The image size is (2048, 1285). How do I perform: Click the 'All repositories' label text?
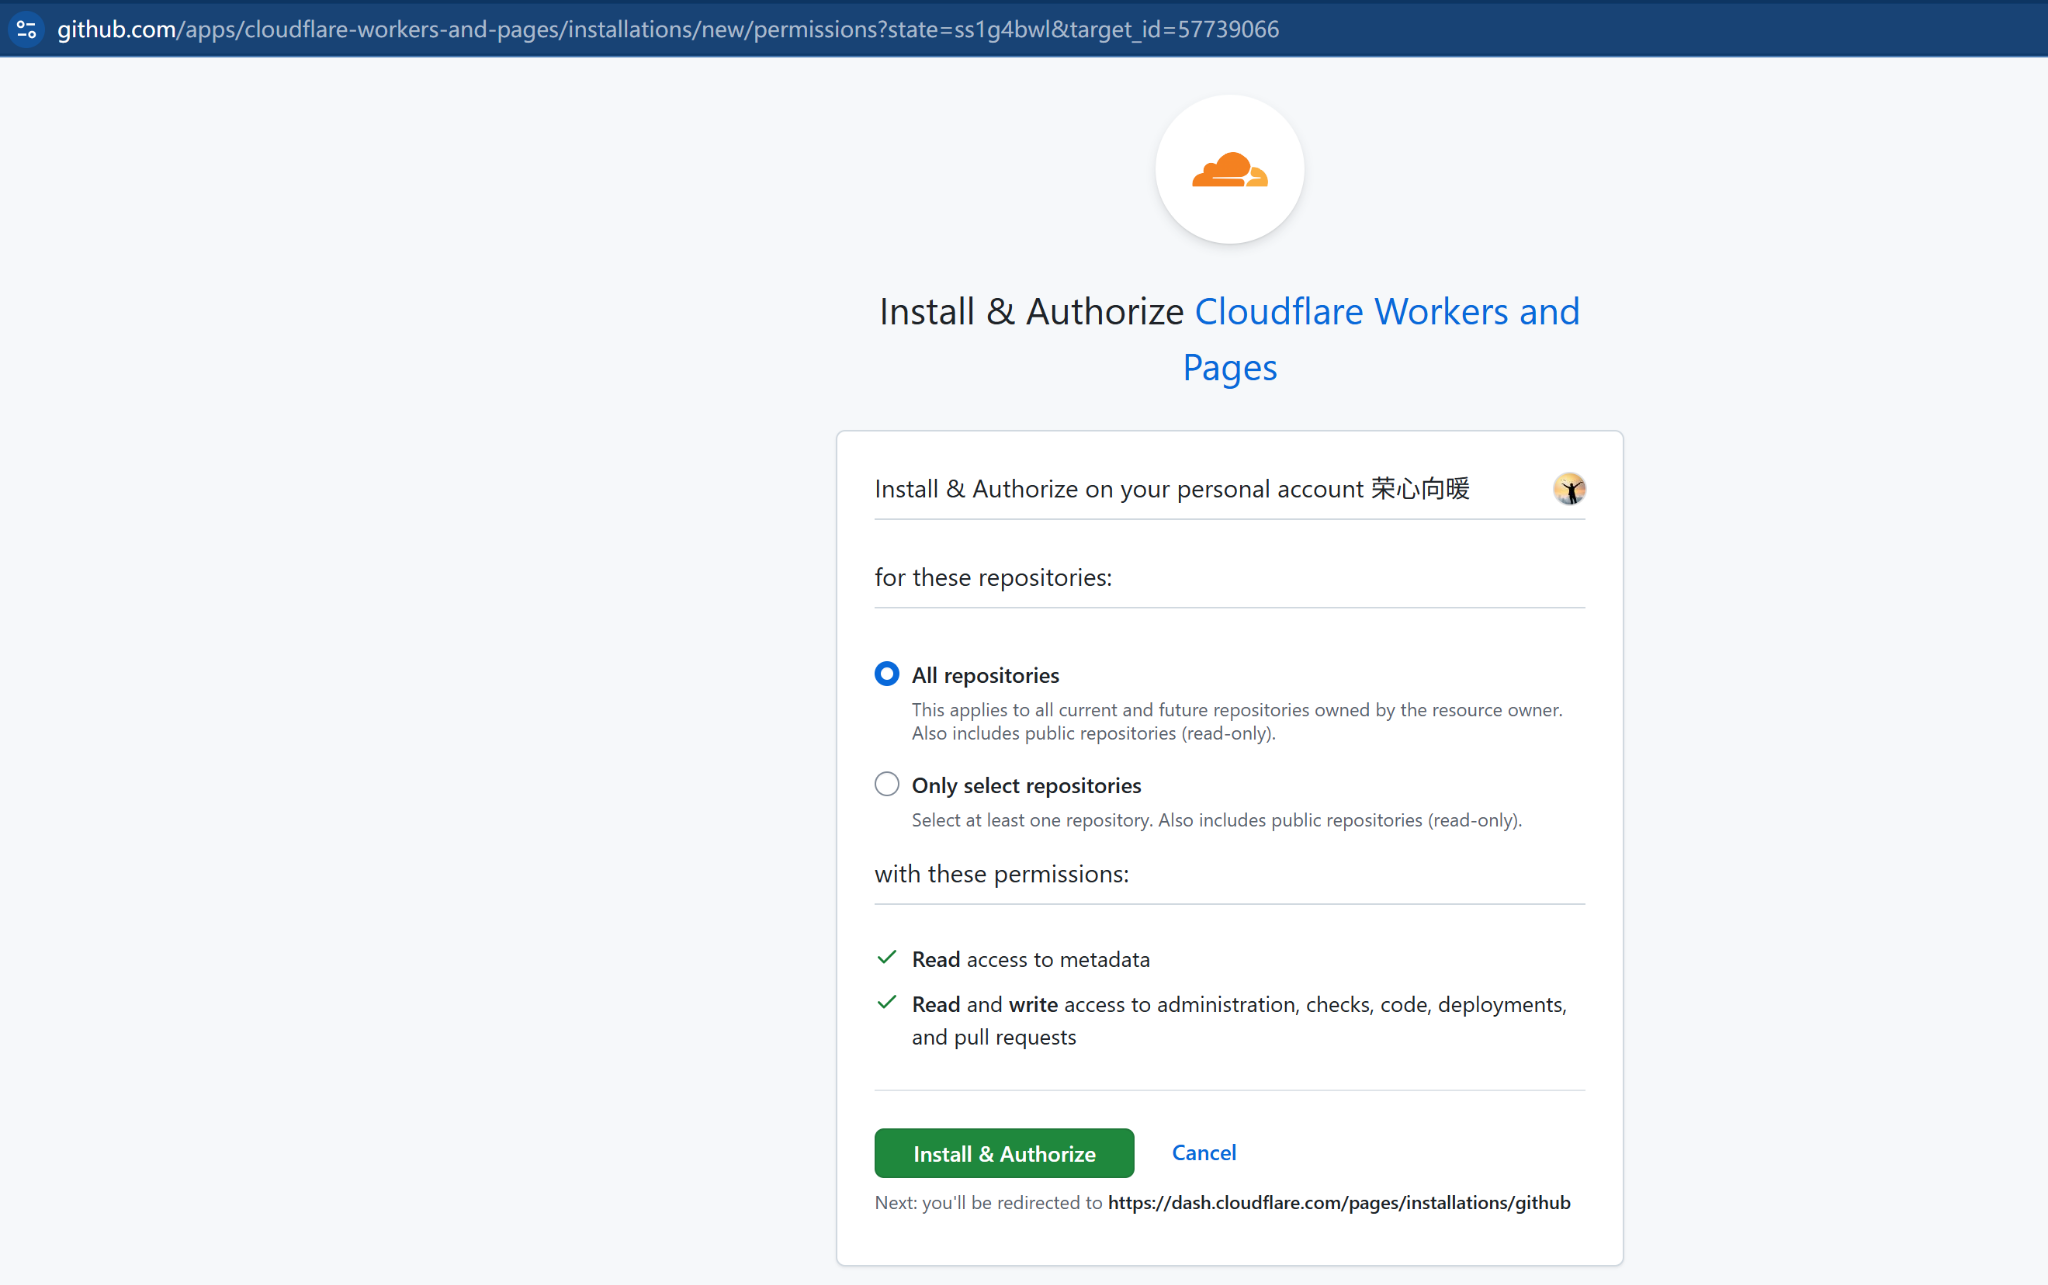tap(985, 675)
